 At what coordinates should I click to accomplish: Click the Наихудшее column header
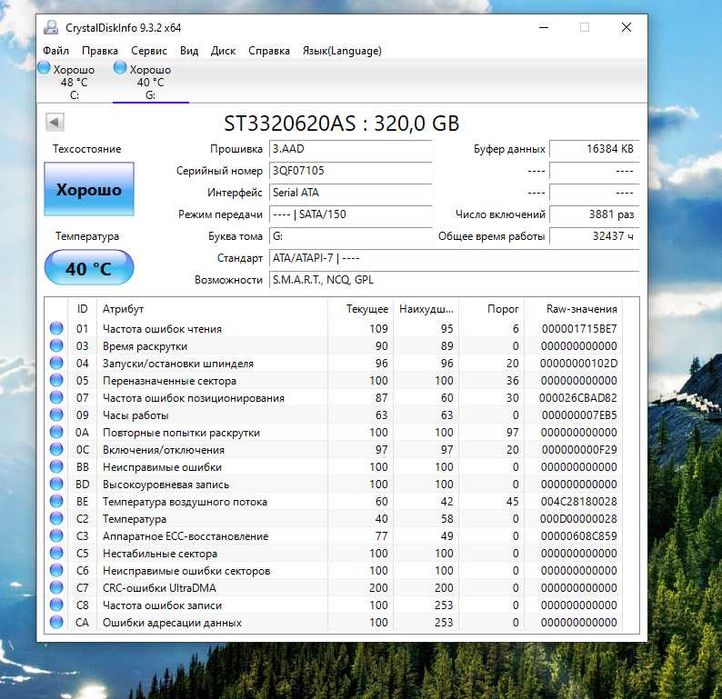click(x=426, y=309)
